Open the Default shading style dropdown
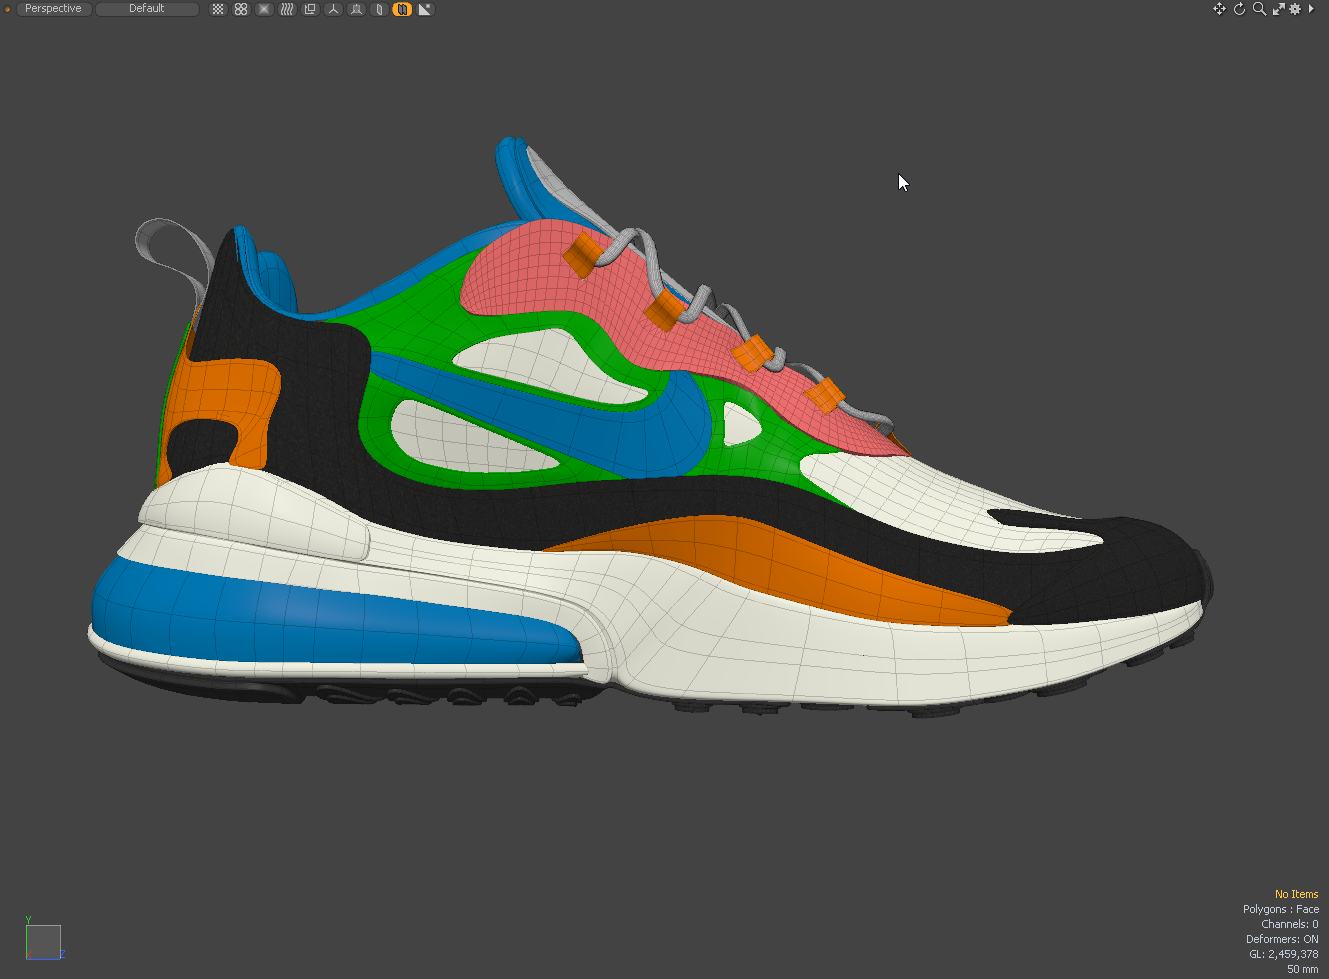Screen dimensions: 1329x979 [147, 9]
